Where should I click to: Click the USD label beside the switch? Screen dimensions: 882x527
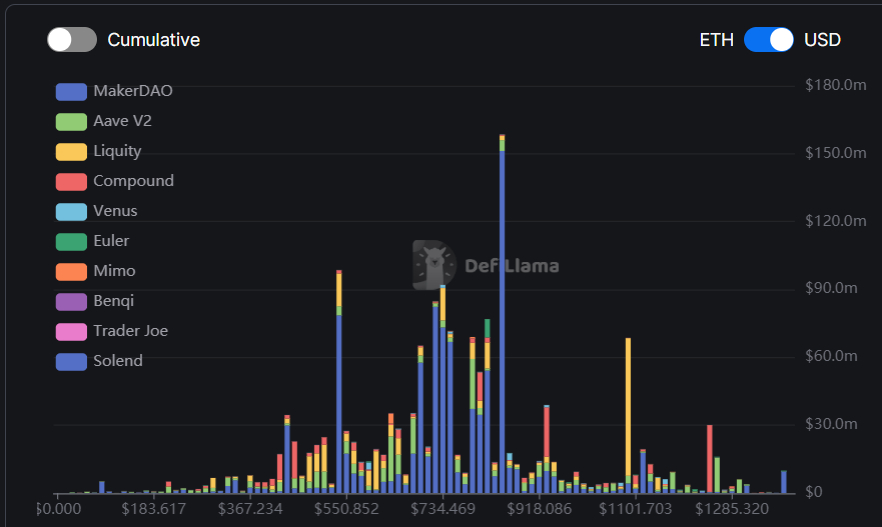coord(822,40)
